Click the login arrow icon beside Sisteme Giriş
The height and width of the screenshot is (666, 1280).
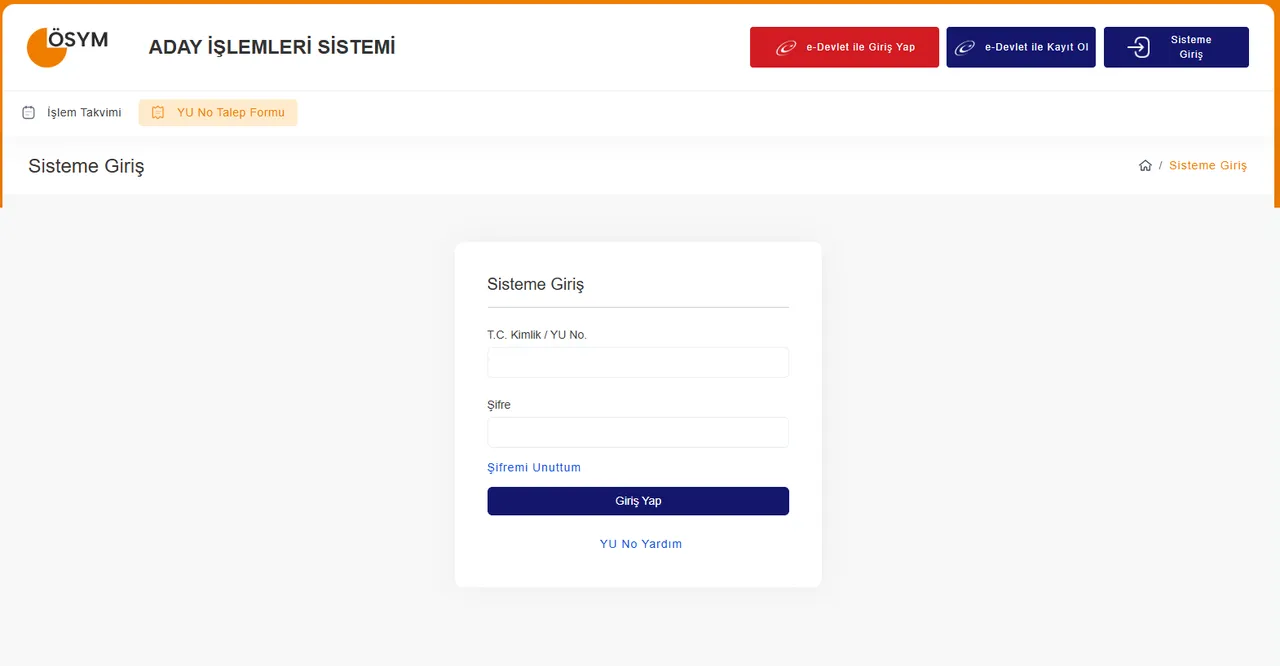[1138, 47]
